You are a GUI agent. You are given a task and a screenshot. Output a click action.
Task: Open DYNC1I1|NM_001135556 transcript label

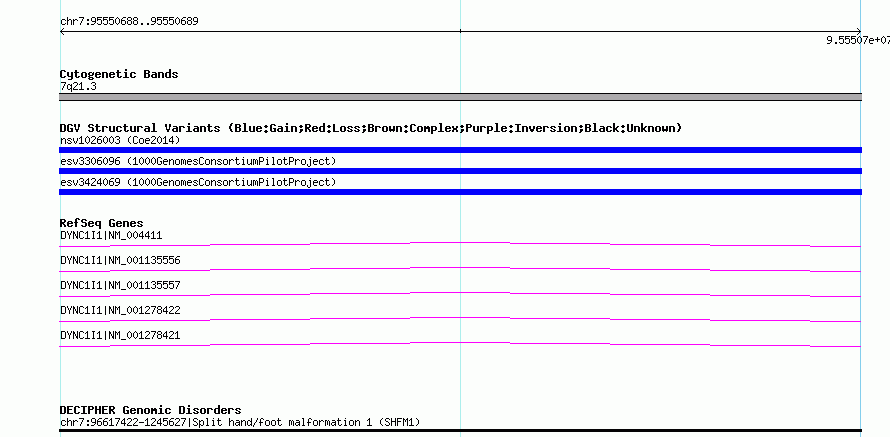pos(120,260)
